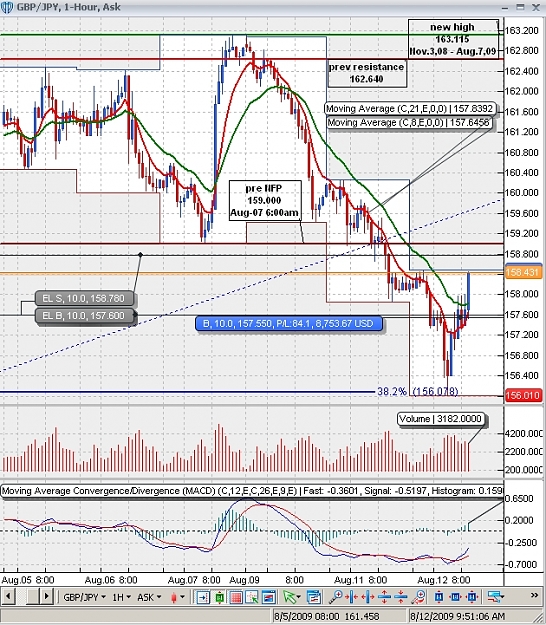
Task: Open the chart template settings icon
Action: click(314, 597)
